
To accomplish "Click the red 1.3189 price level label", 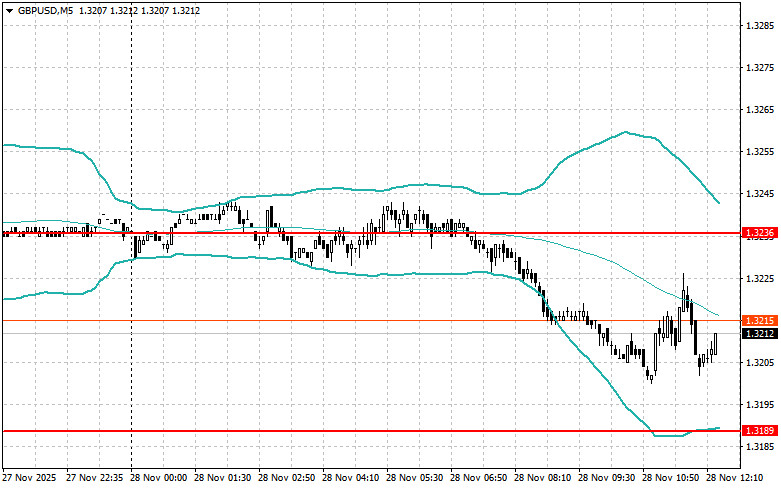I will point(760,431).
